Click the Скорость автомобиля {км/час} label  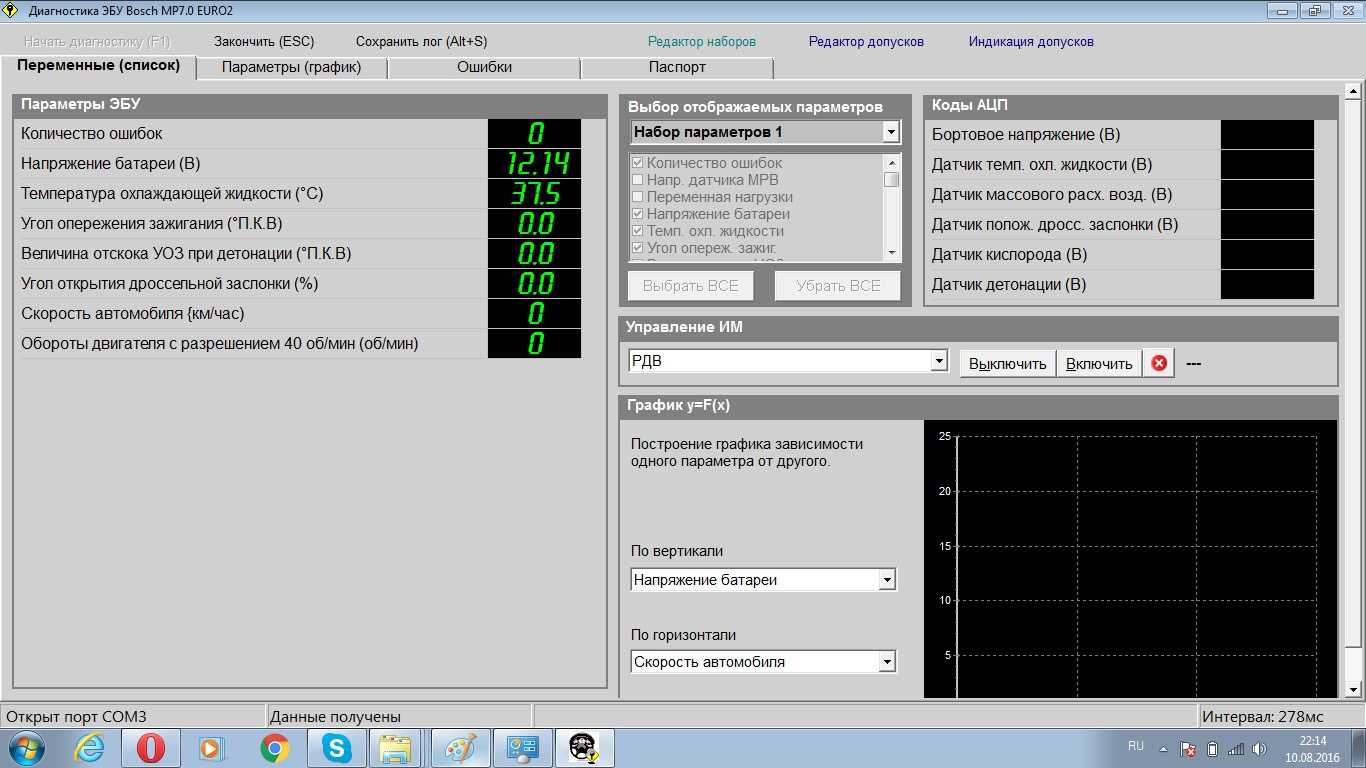(133, 314)
